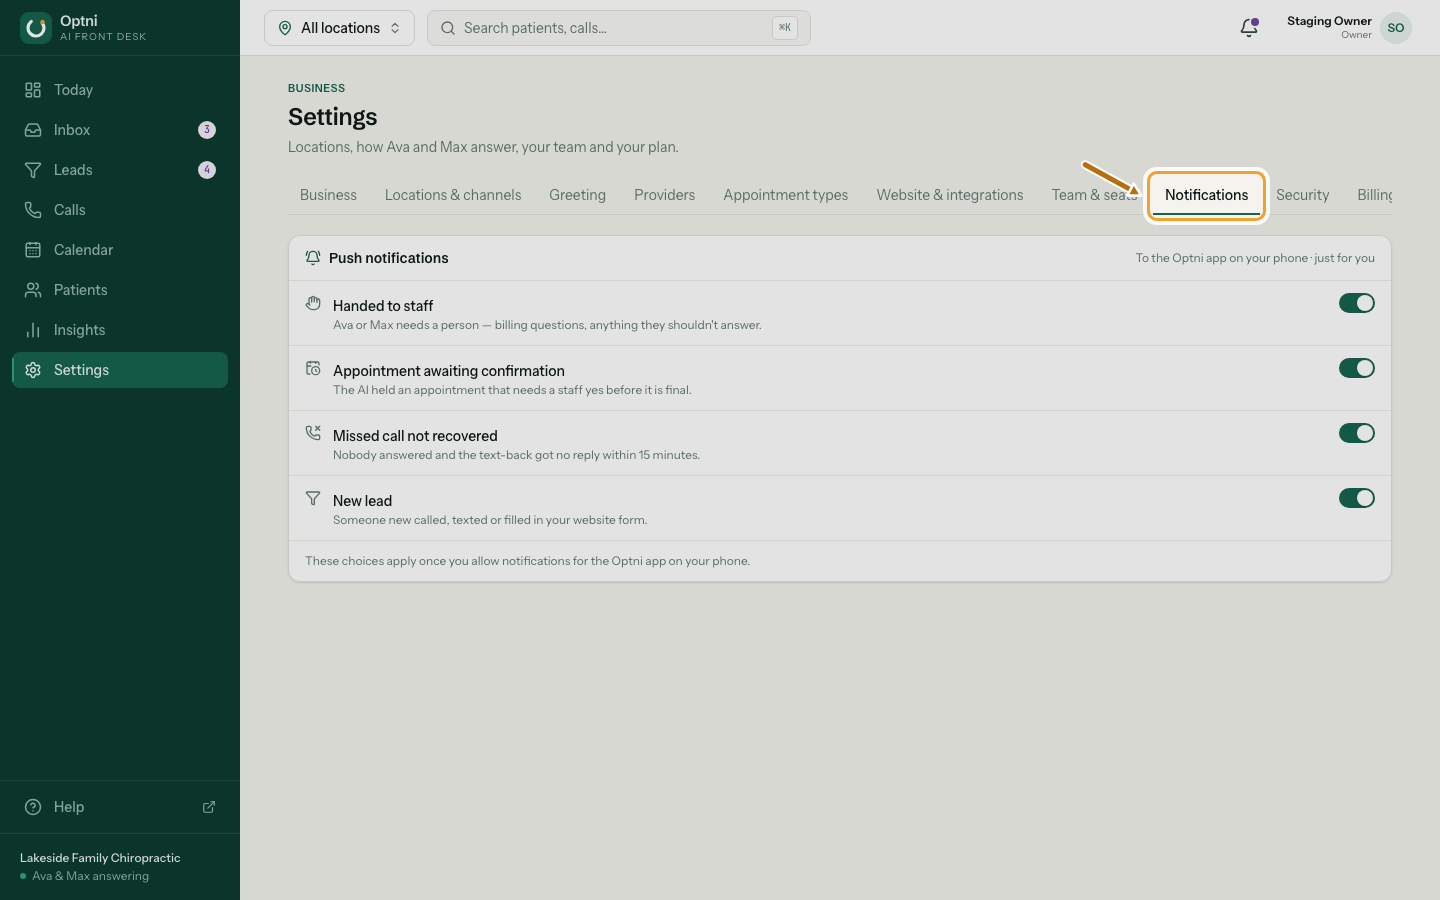Click the chevron arrows on All locations

coord(395,28)
